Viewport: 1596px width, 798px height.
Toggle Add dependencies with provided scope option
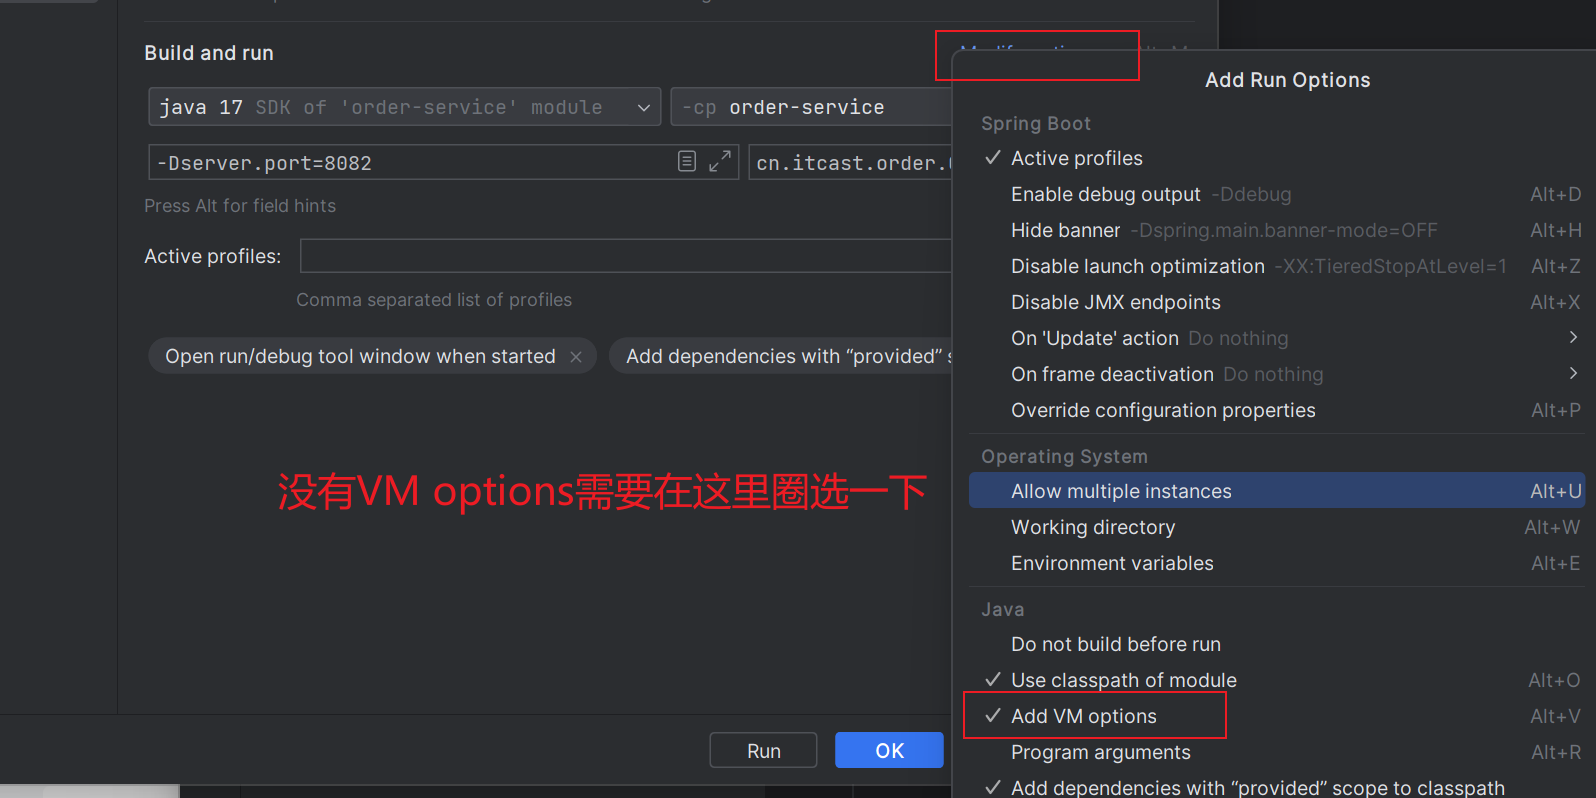pos(1277,787)
